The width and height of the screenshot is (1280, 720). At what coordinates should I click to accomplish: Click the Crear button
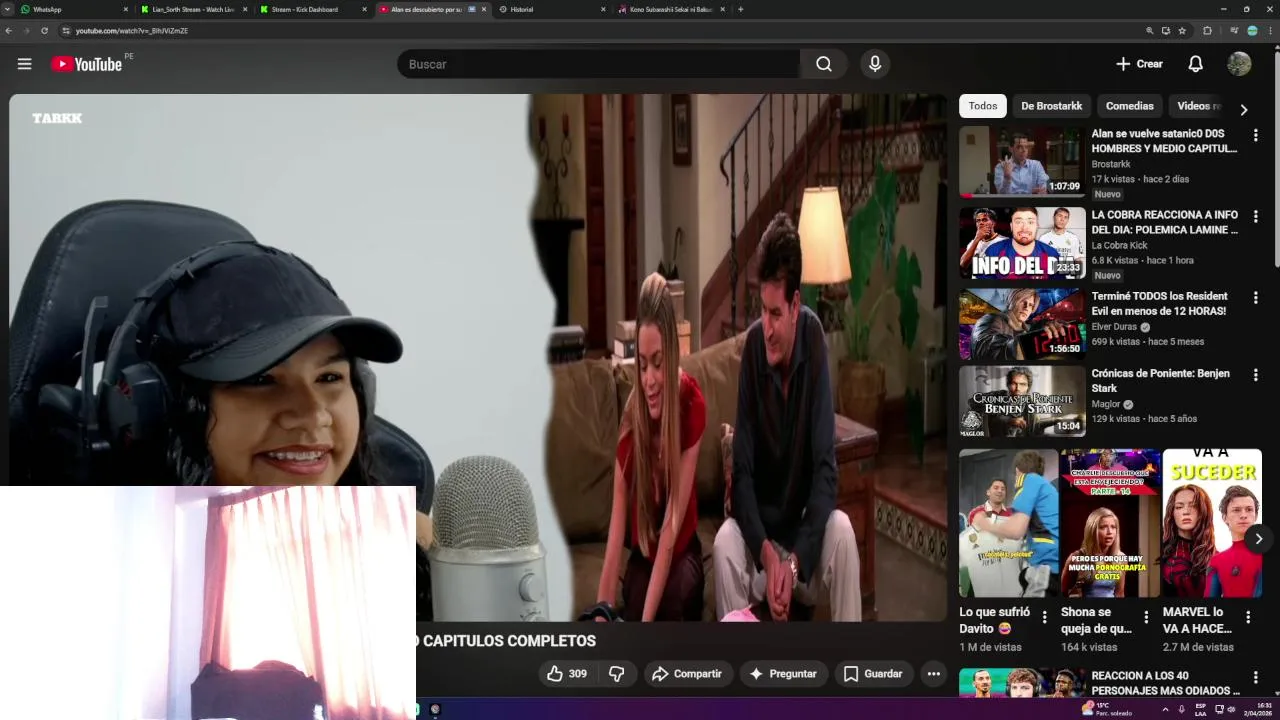[x=1139, y=64]
